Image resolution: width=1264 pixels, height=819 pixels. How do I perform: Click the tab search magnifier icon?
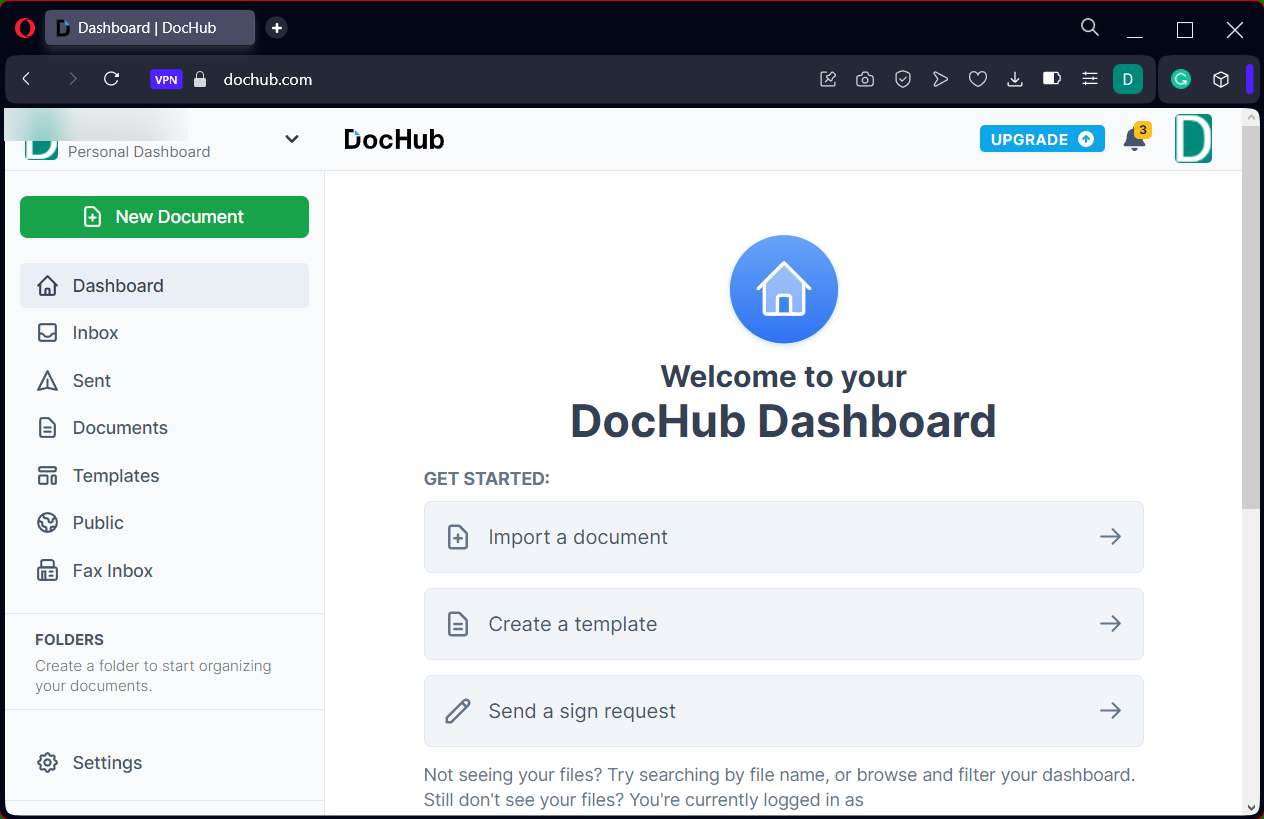(1090, 27)
